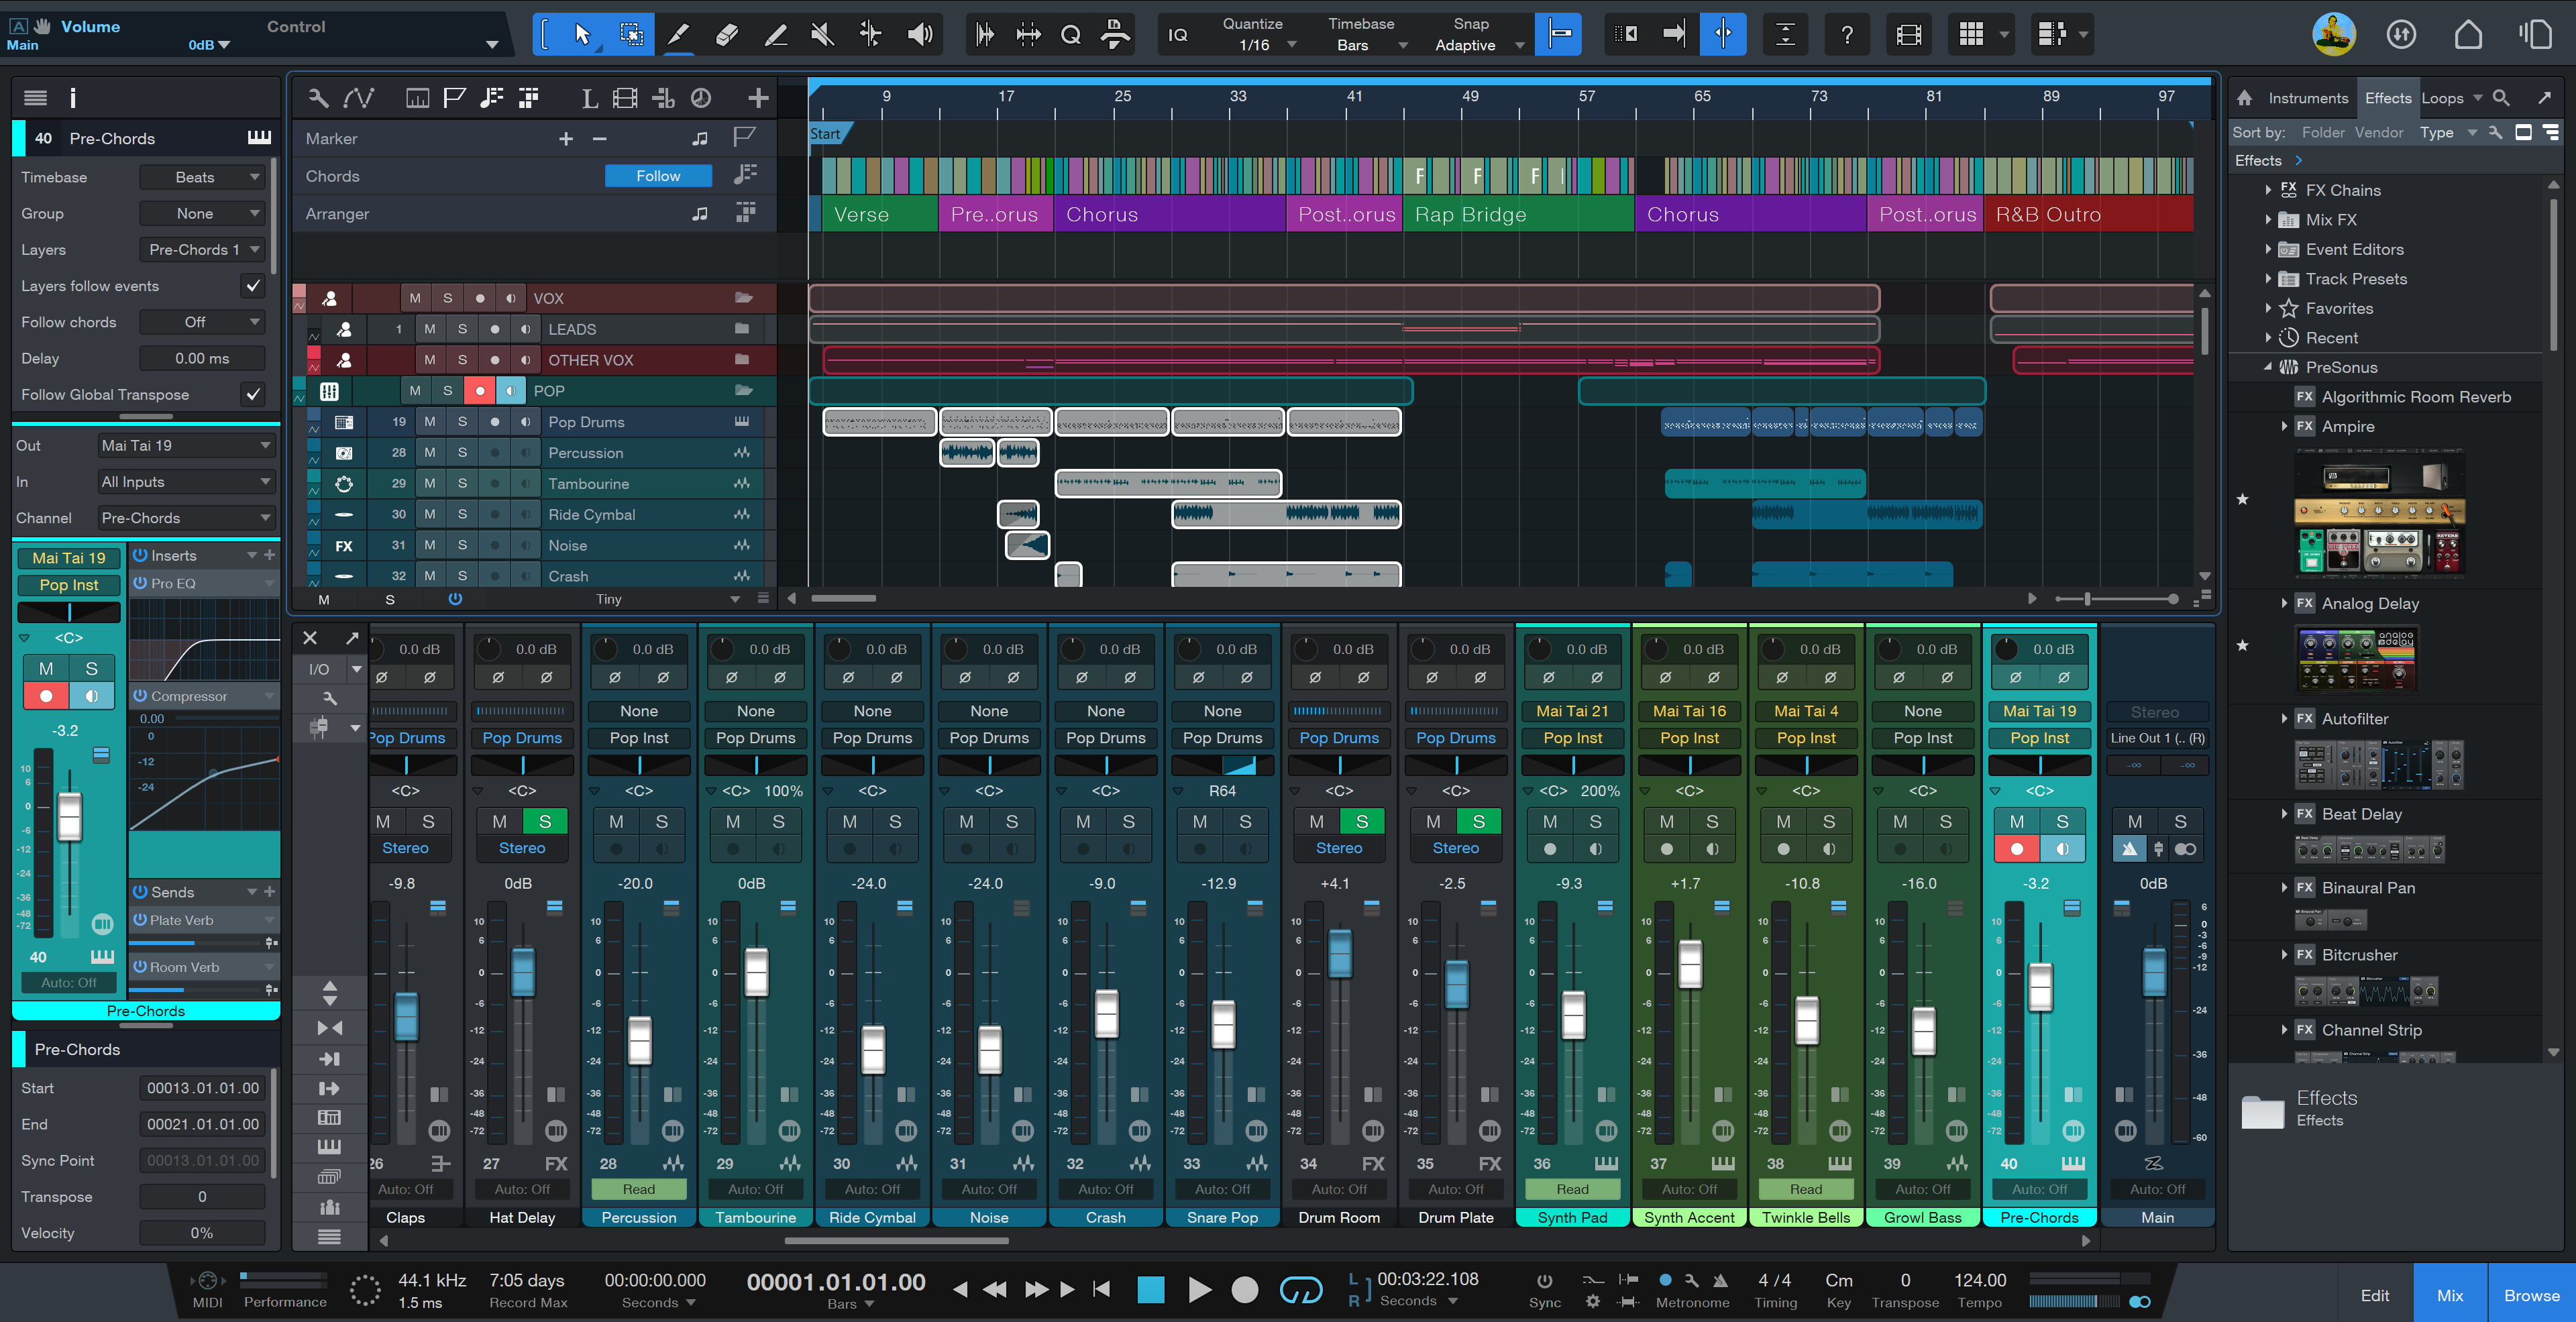Solo the Tambourine mixer channel
This screenshot has width=2576, height=1322.
pos(778,821)
